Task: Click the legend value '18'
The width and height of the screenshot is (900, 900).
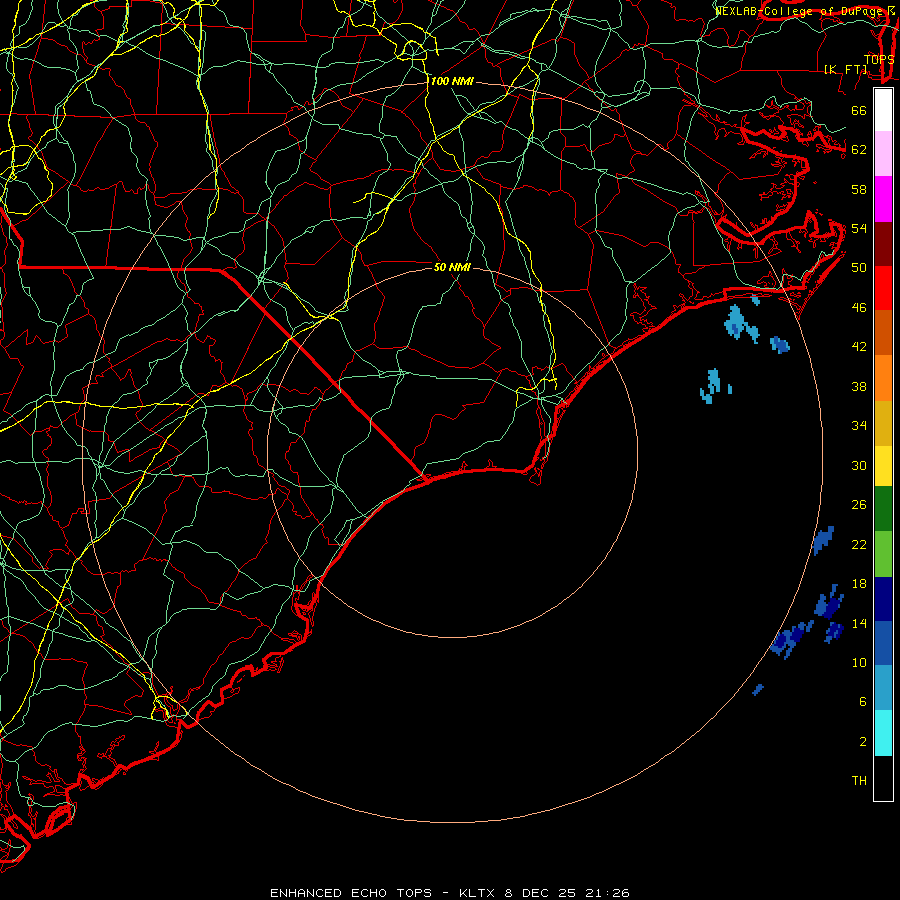Action: coord(859,584)
